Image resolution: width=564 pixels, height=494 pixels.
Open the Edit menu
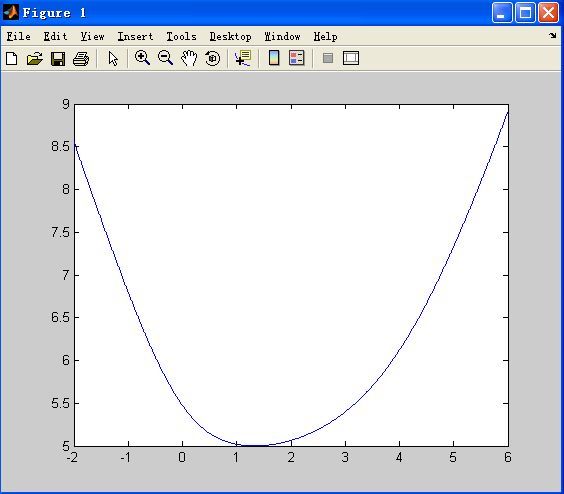click(55, 36)
